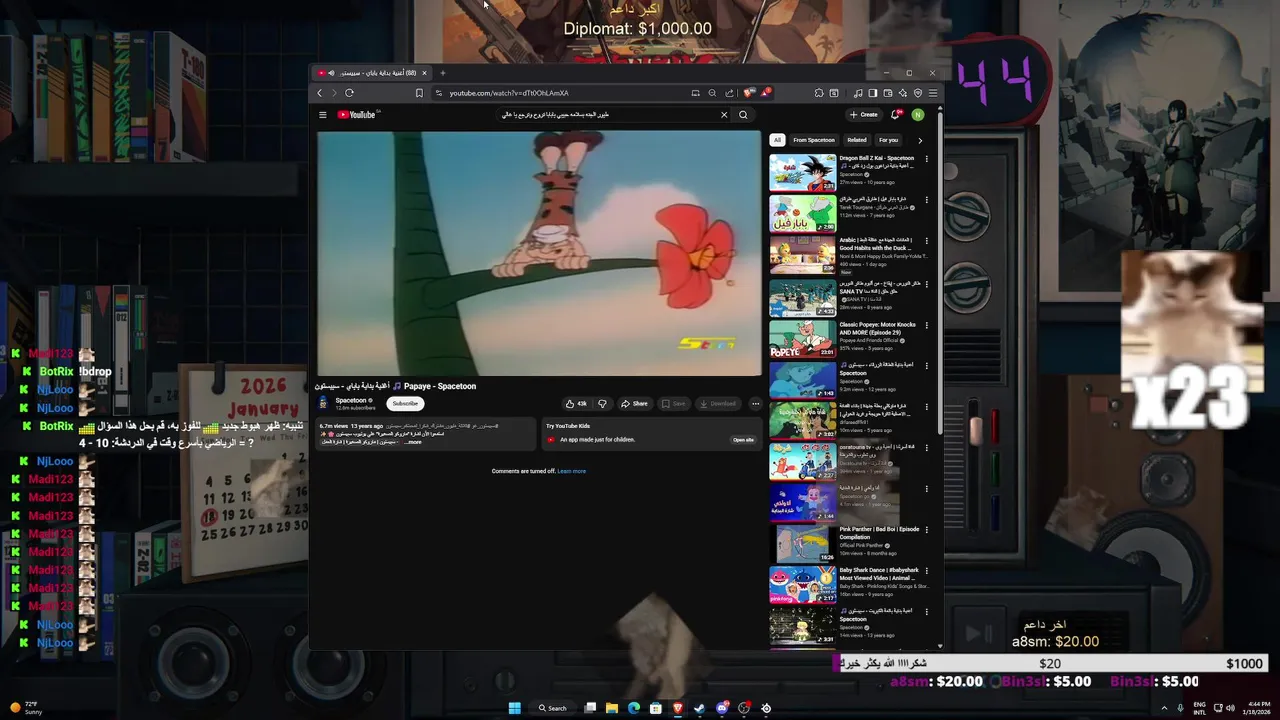The image size is (1280, 720).
Task: Open options for Good Habits Duck video
Action: 926,241
